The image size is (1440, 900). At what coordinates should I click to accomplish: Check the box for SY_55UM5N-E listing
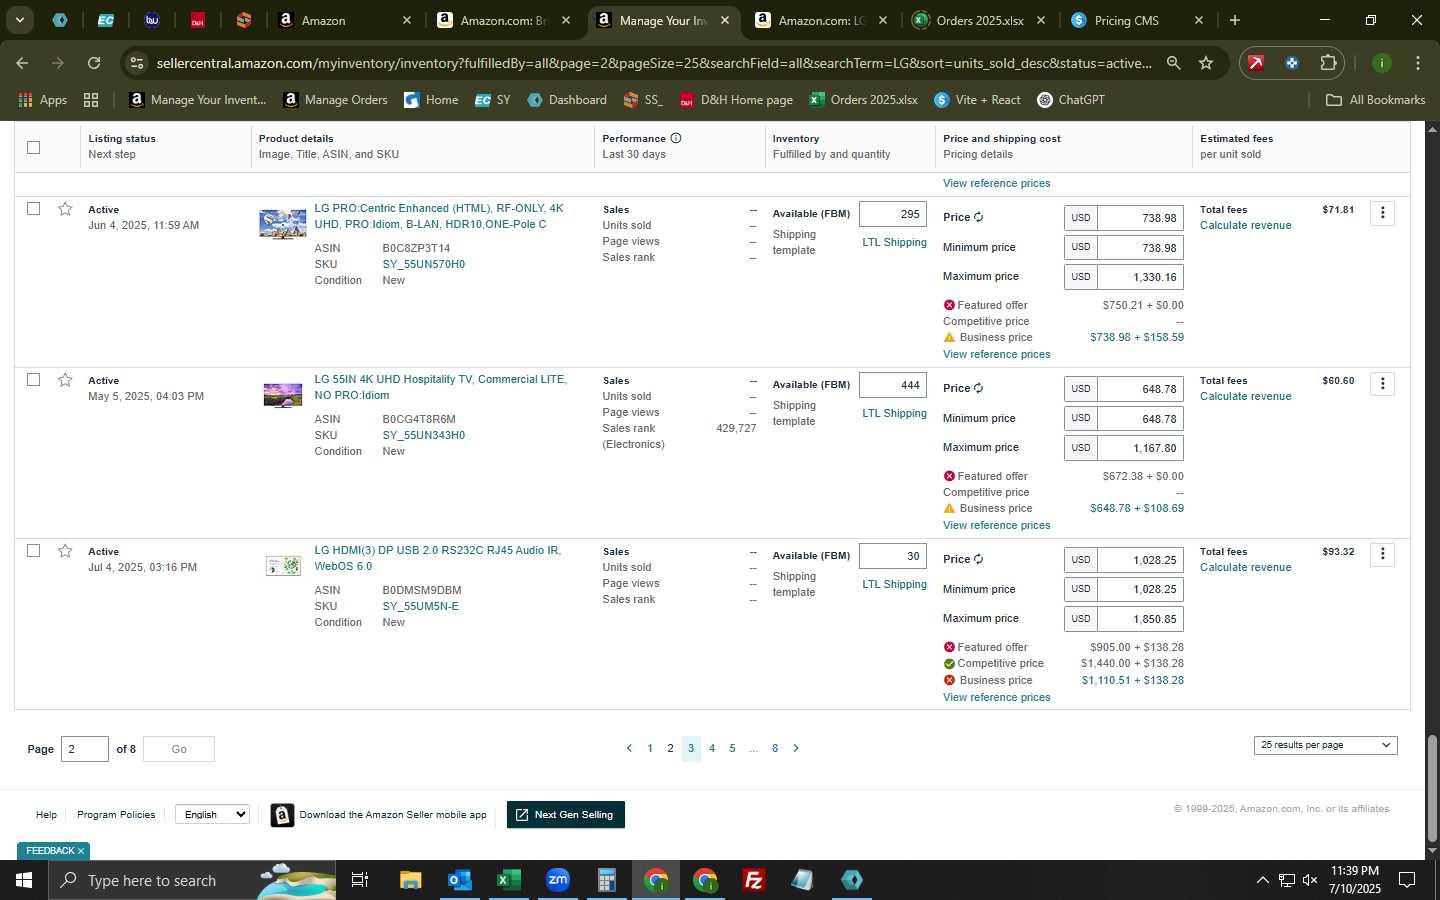coord(33,551)
